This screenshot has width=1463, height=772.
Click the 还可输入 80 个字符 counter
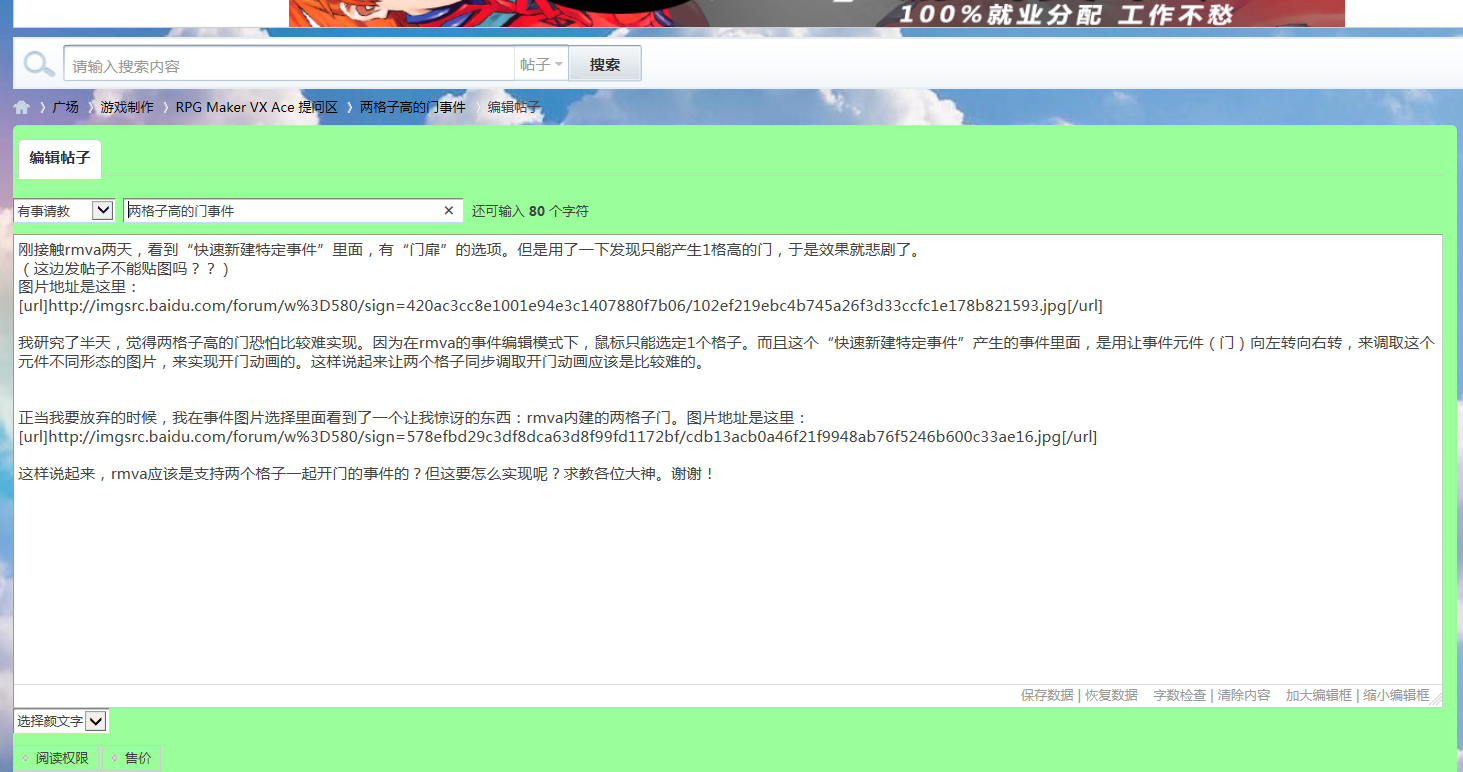(x=530, y=211)
